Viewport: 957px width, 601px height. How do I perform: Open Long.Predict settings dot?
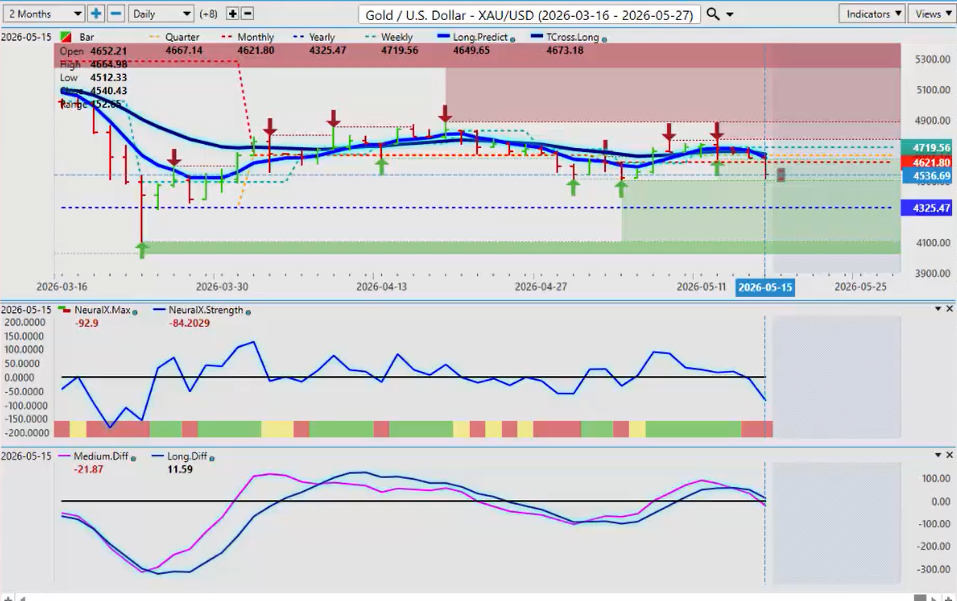tap(513, 40)
